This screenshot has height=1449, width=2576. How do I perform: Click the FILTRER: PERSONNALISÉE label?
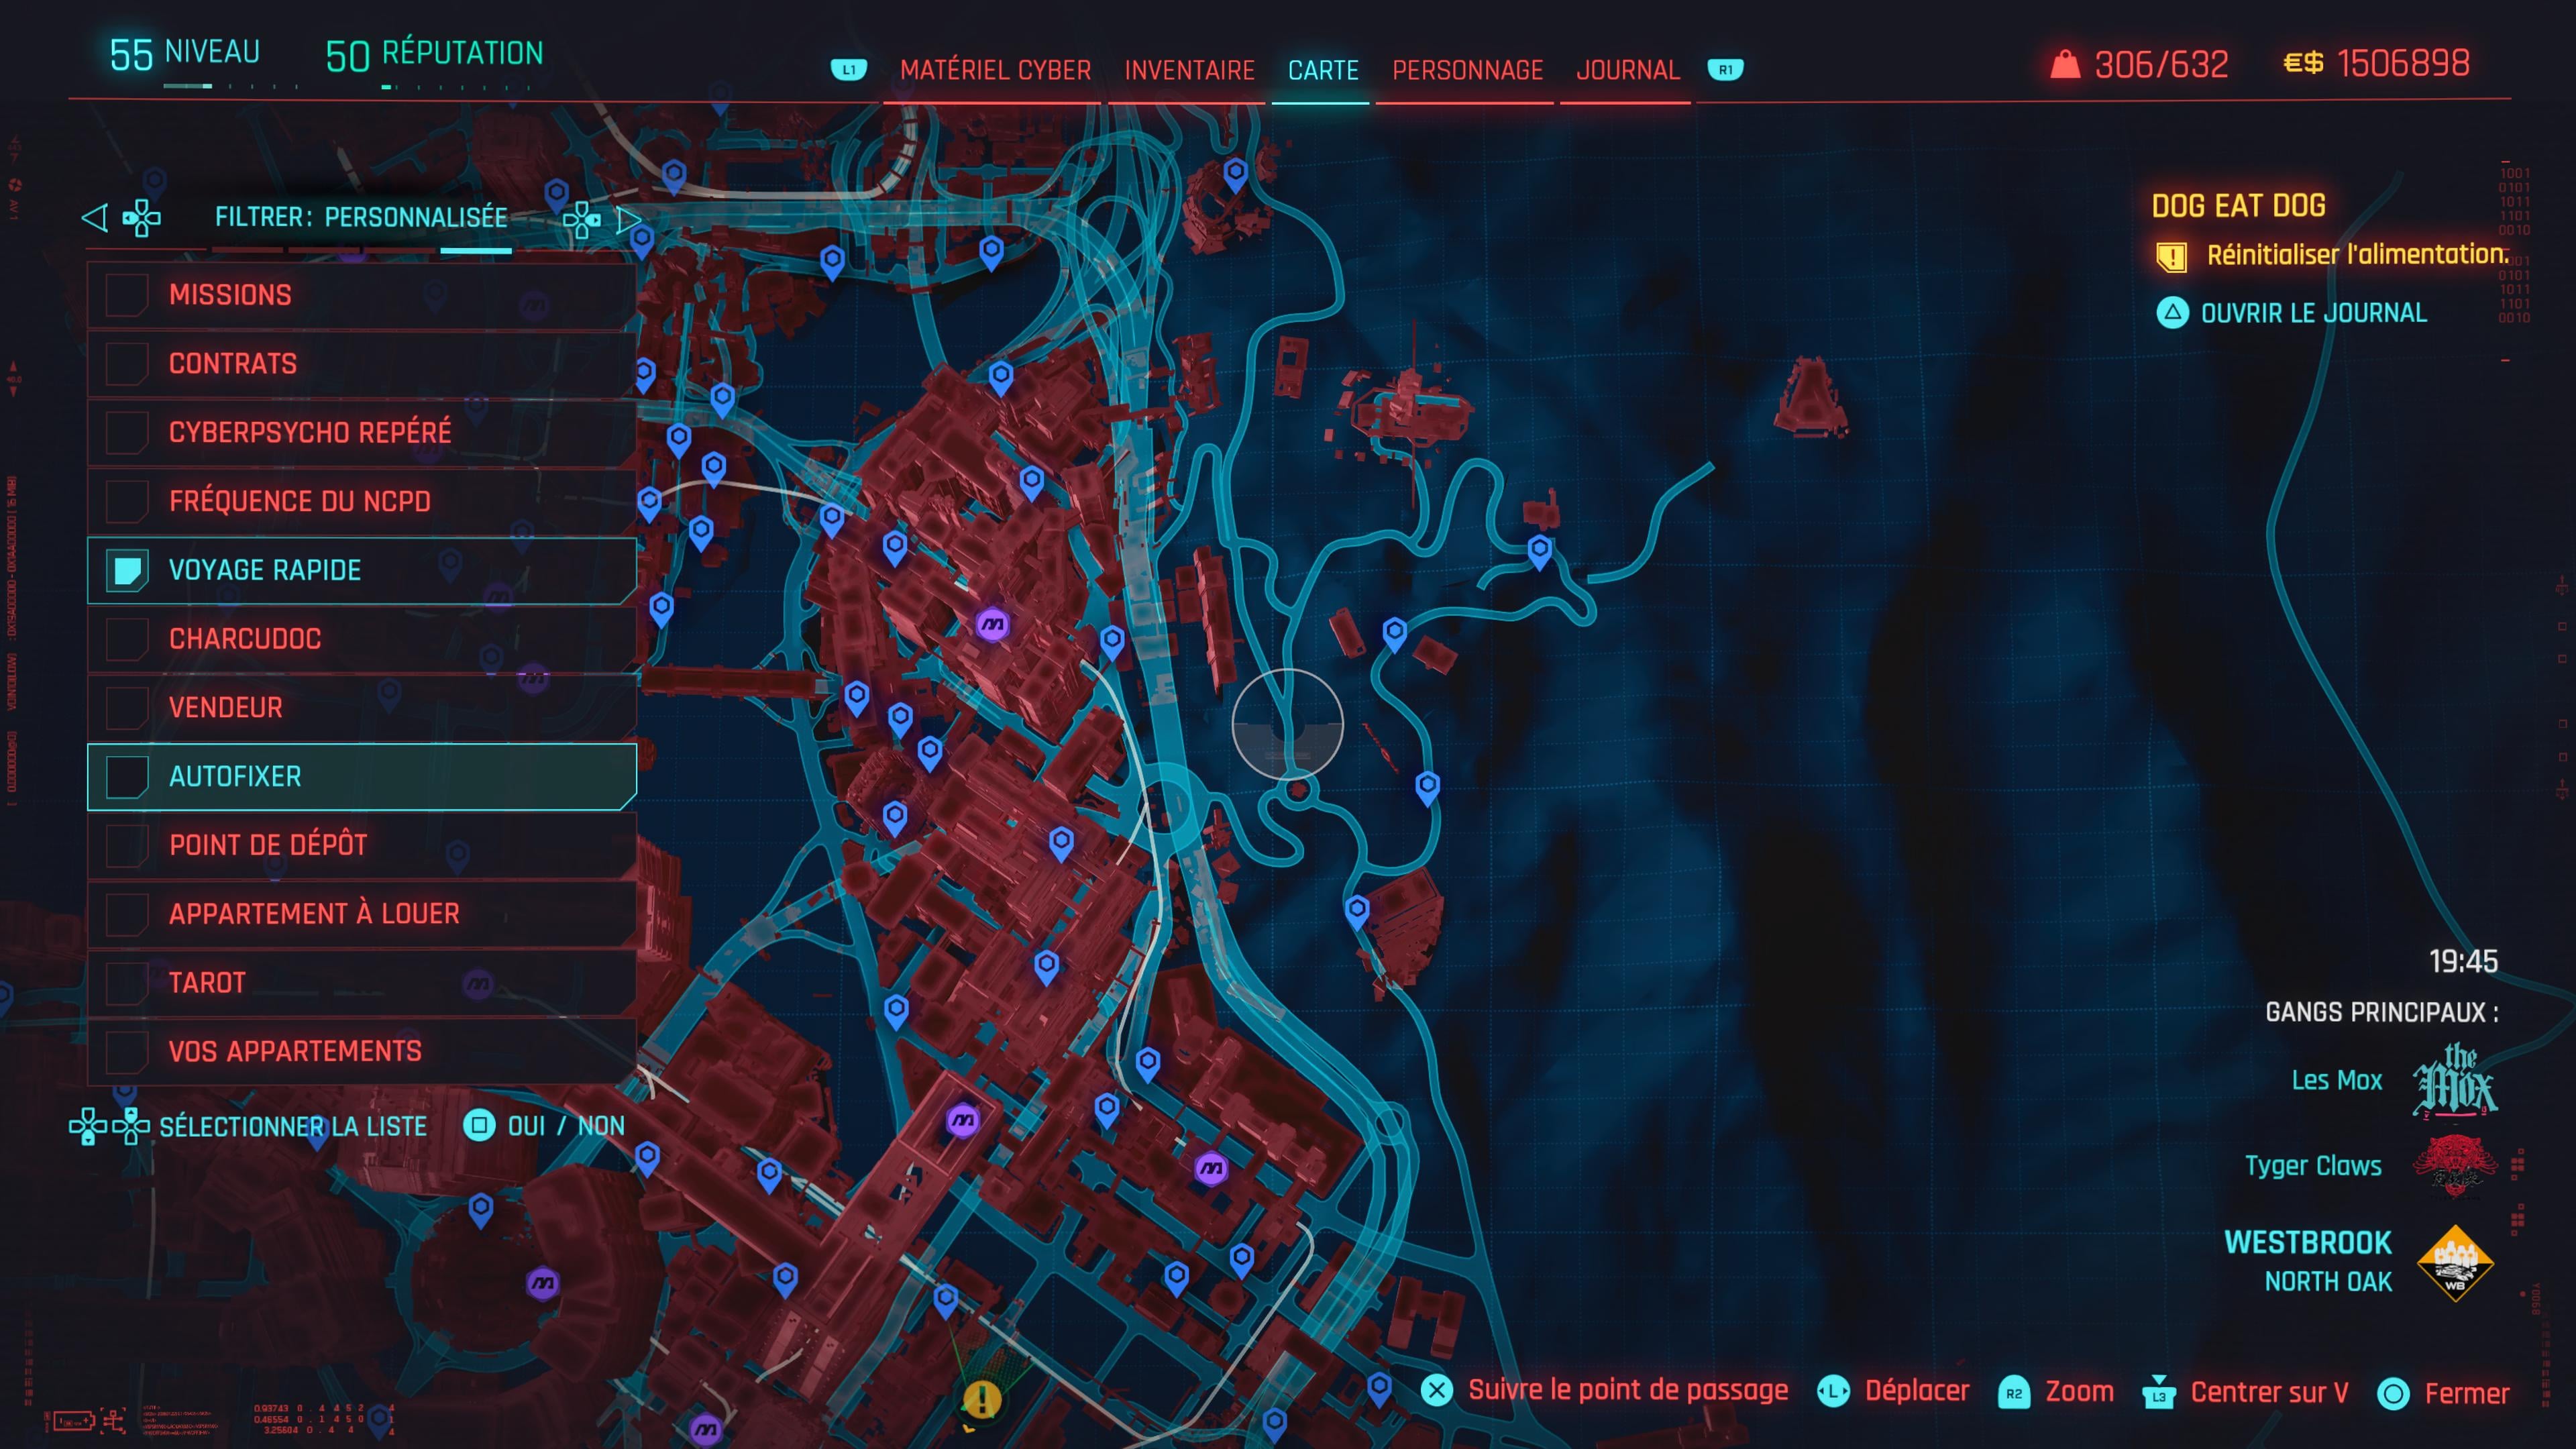pyautogui.click(x=361, y=217)
